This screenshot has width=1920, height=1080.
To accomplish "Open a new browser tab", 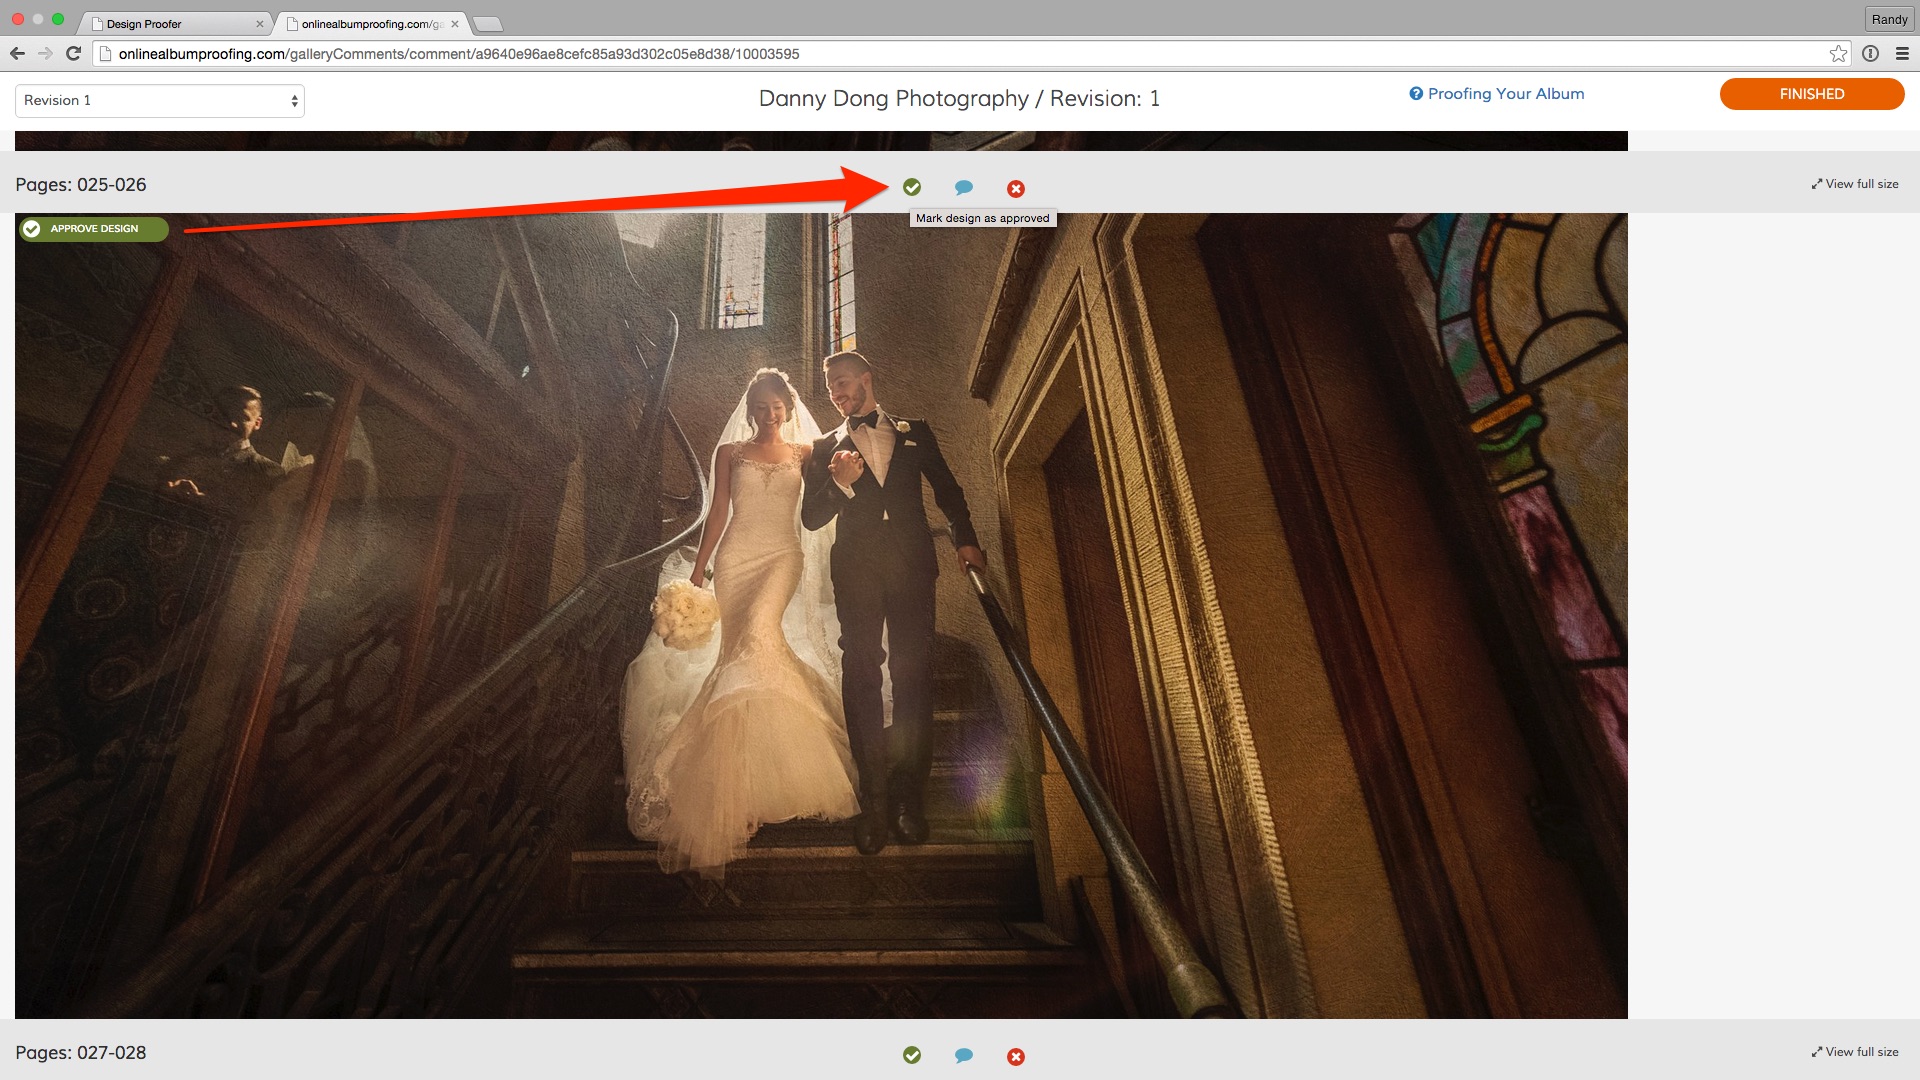I will (x=487, y=24).
